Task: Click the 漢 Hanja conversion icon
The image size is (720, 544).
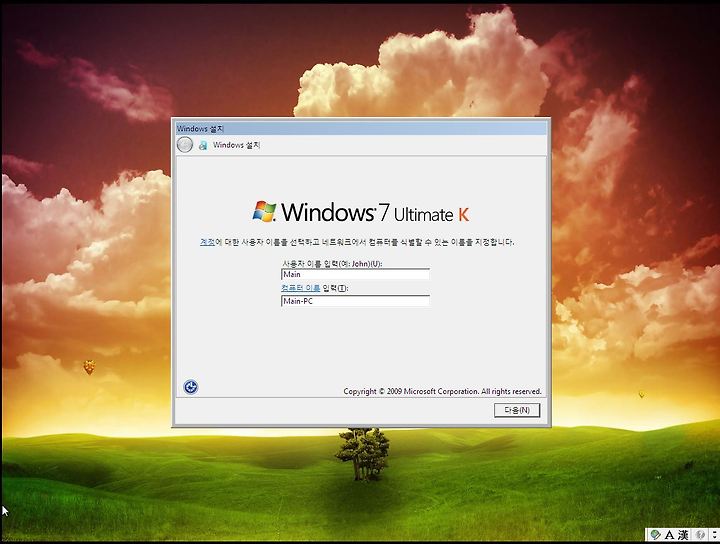Action: tap(683, 535)
